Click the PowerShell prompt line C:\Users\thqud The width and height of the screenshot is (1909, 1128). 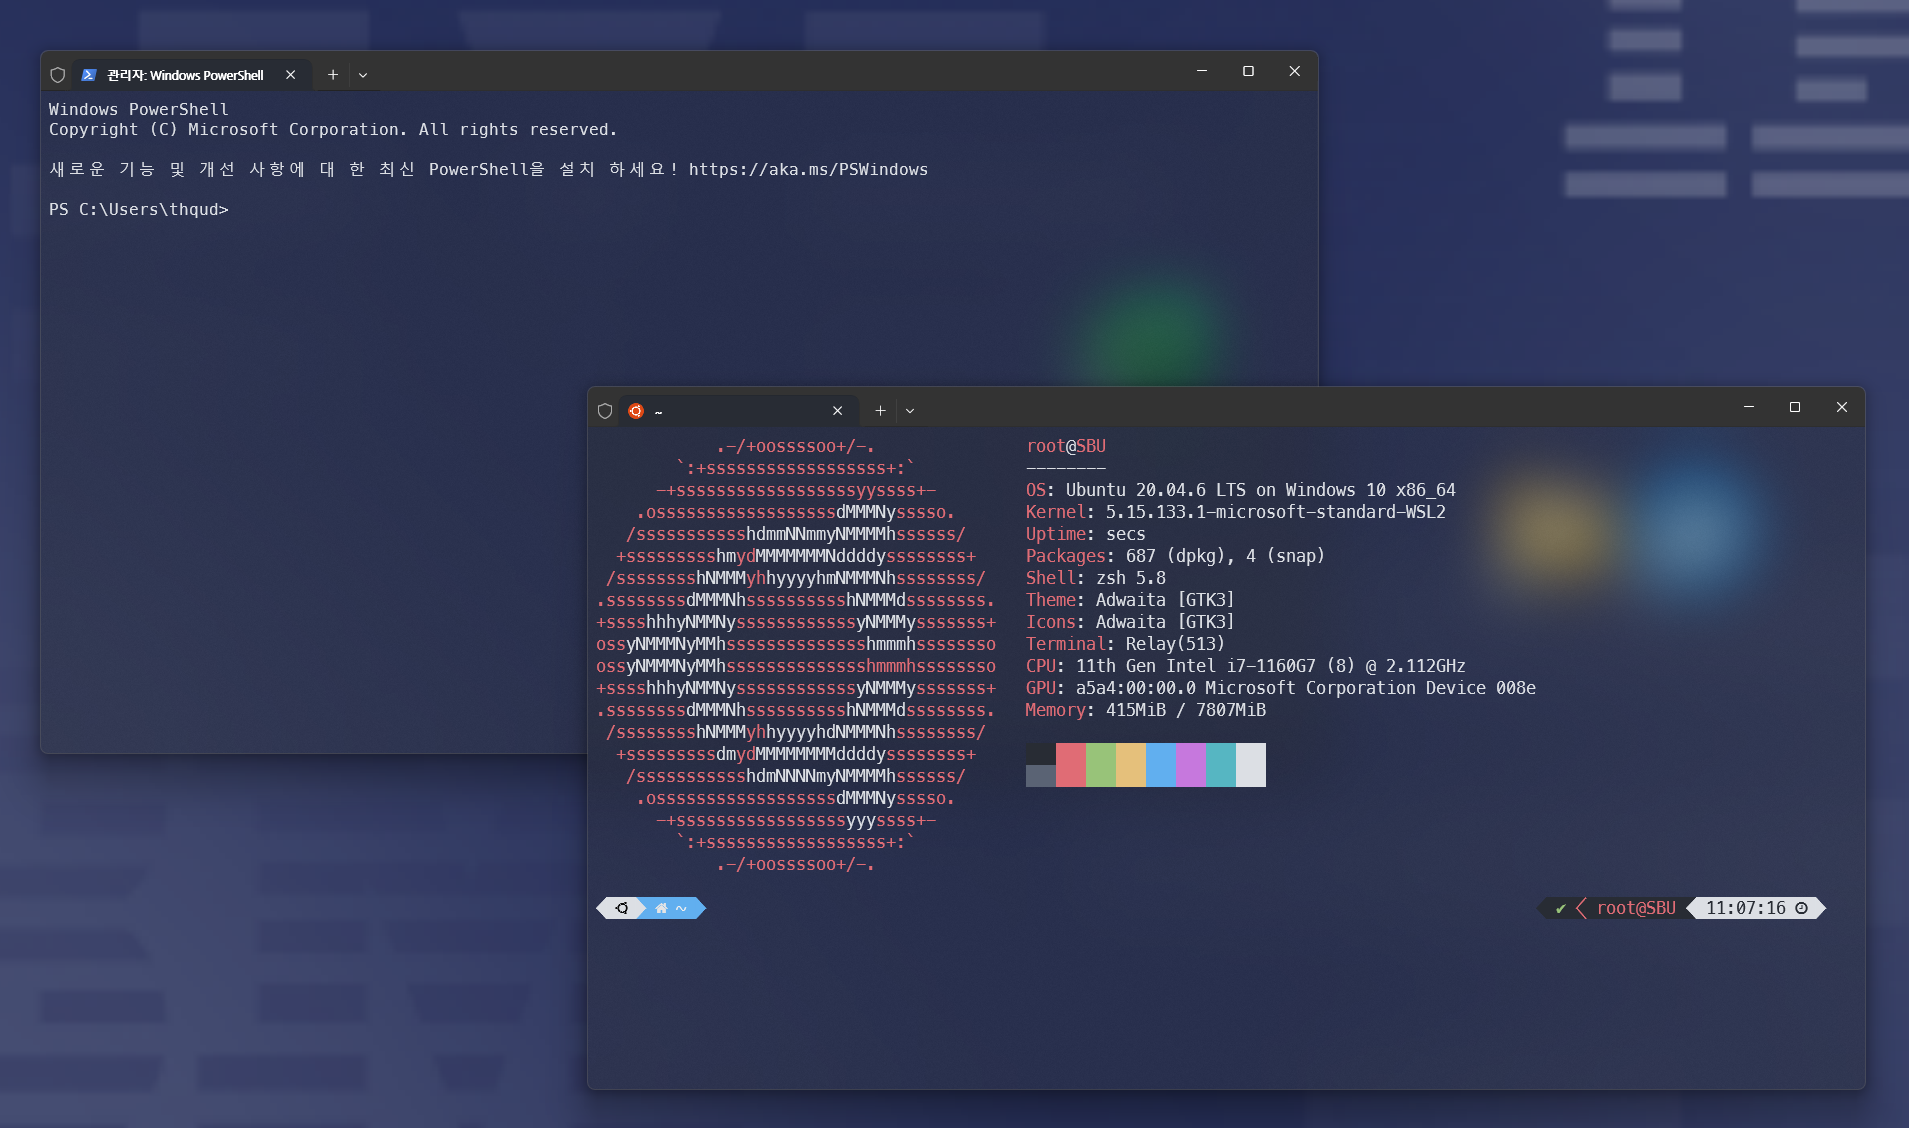point(139,210)
